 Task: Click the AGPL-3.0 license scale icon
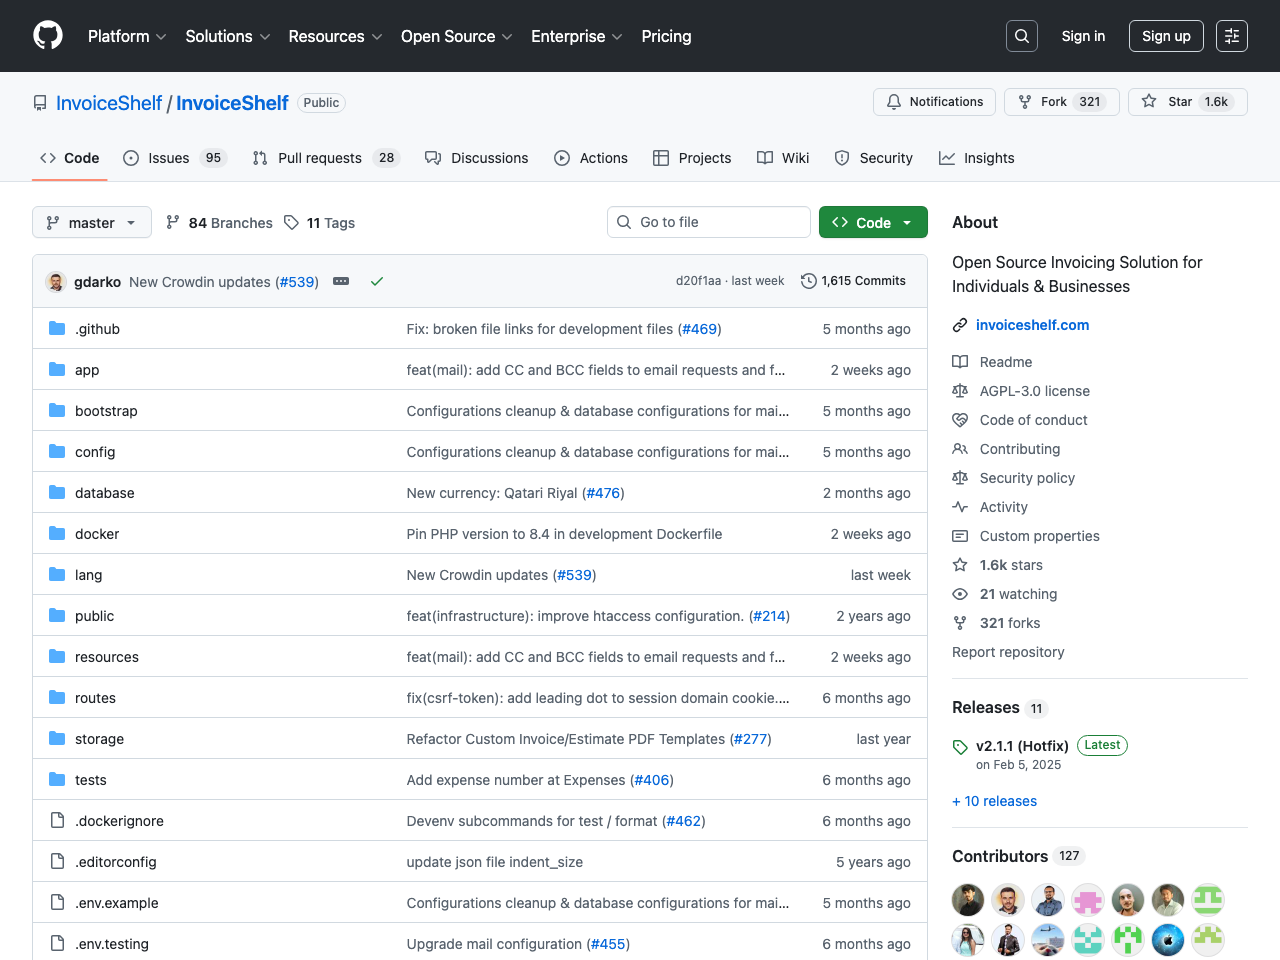[960, 391]
